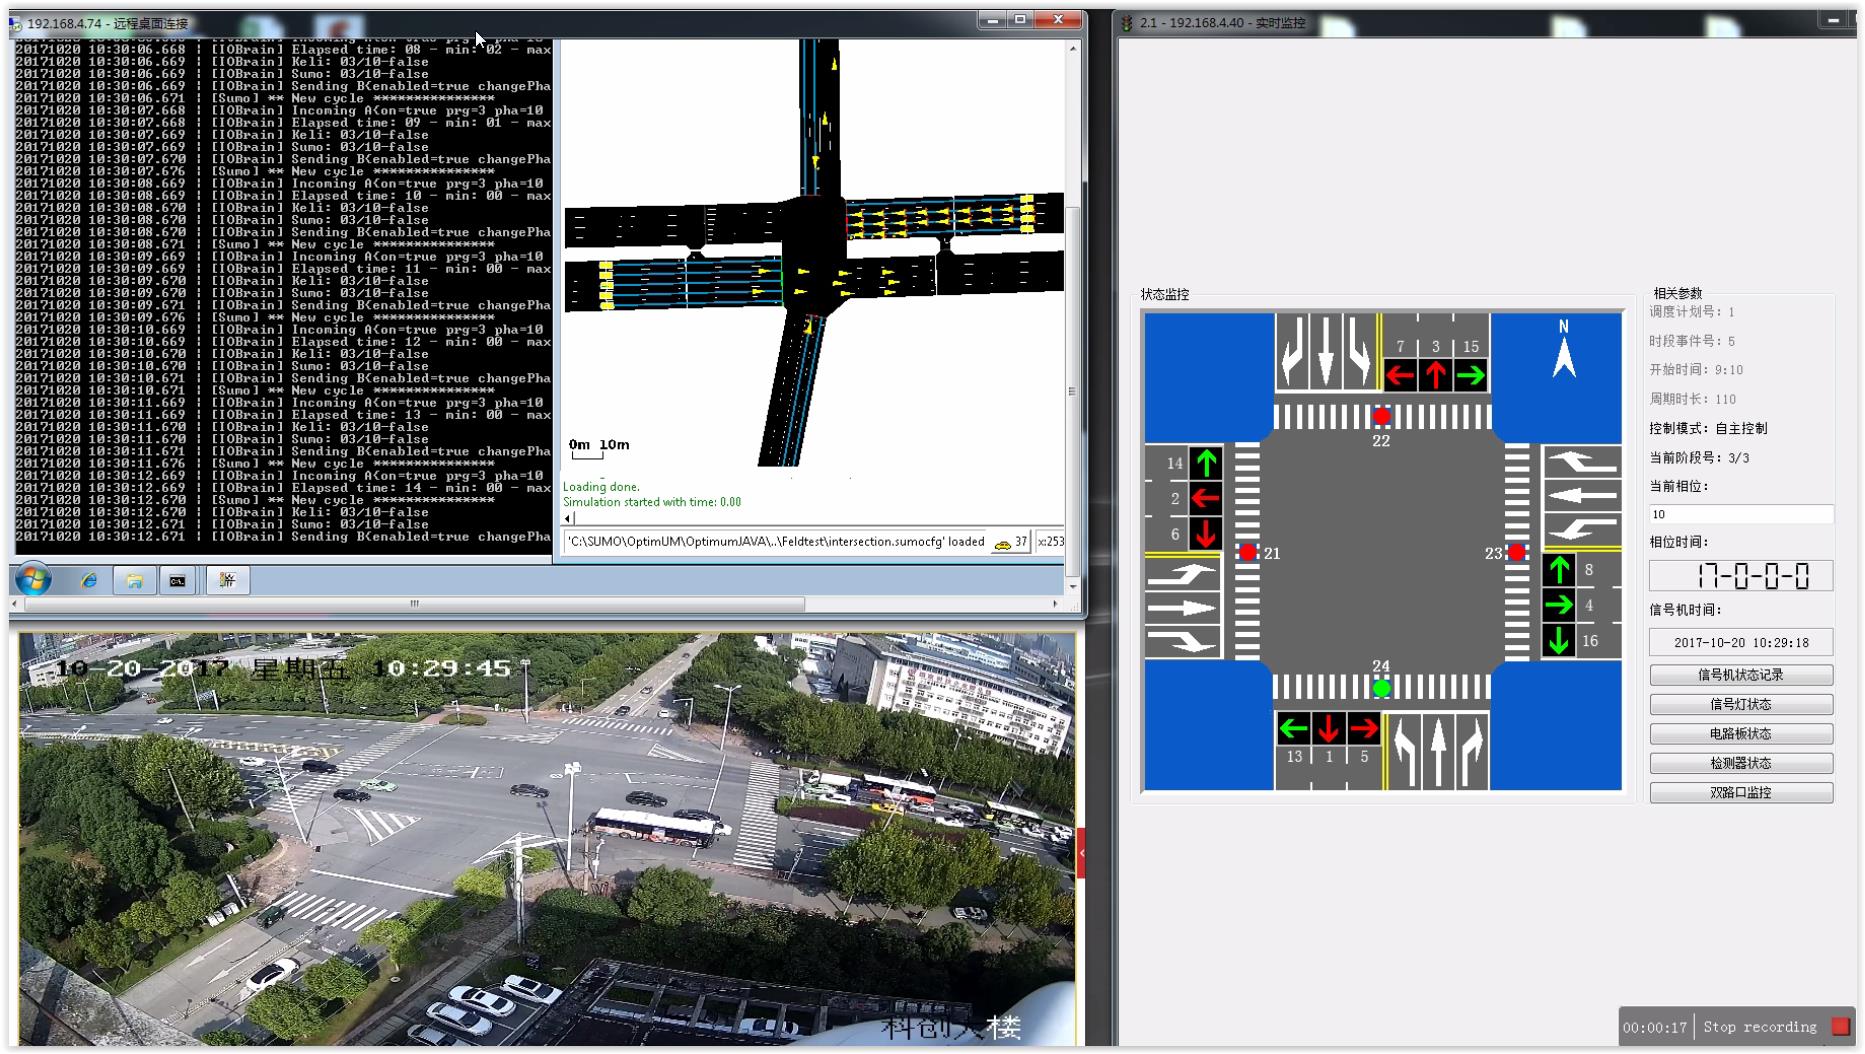Open the File Explorer taskbar icon
This screenshot has width=1865, height=1054.
pyautogui.click(x=134, y=580)
